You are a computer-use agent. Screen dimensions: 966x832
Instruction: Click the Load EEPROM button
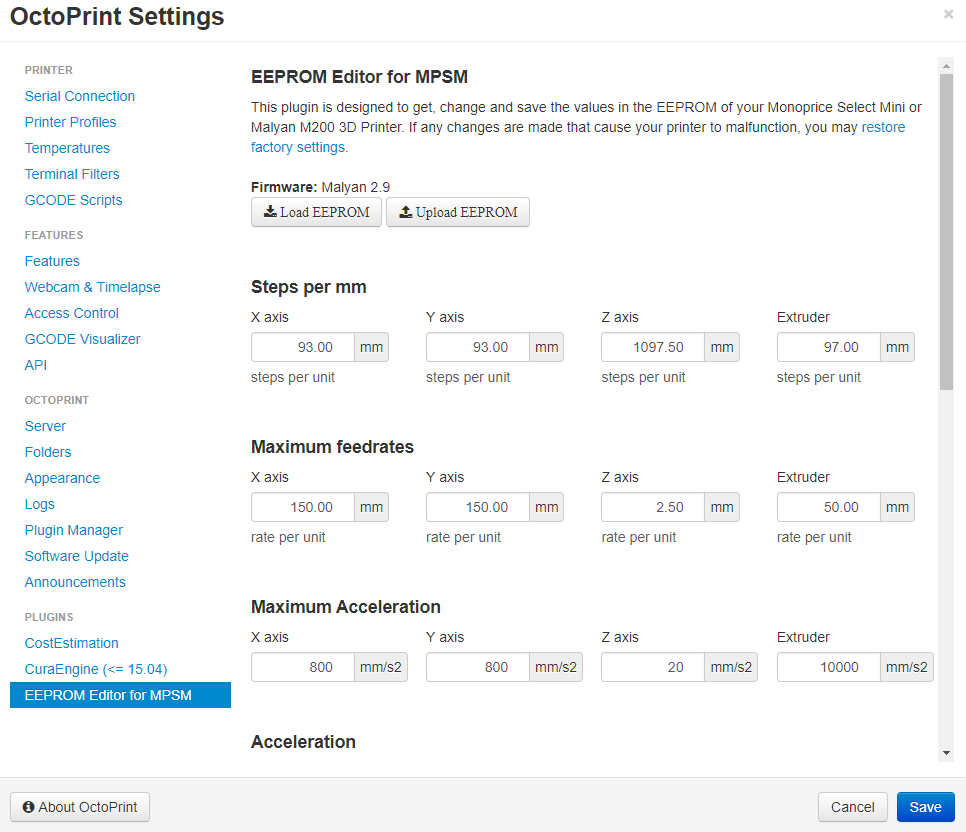[x=316, y=212]
